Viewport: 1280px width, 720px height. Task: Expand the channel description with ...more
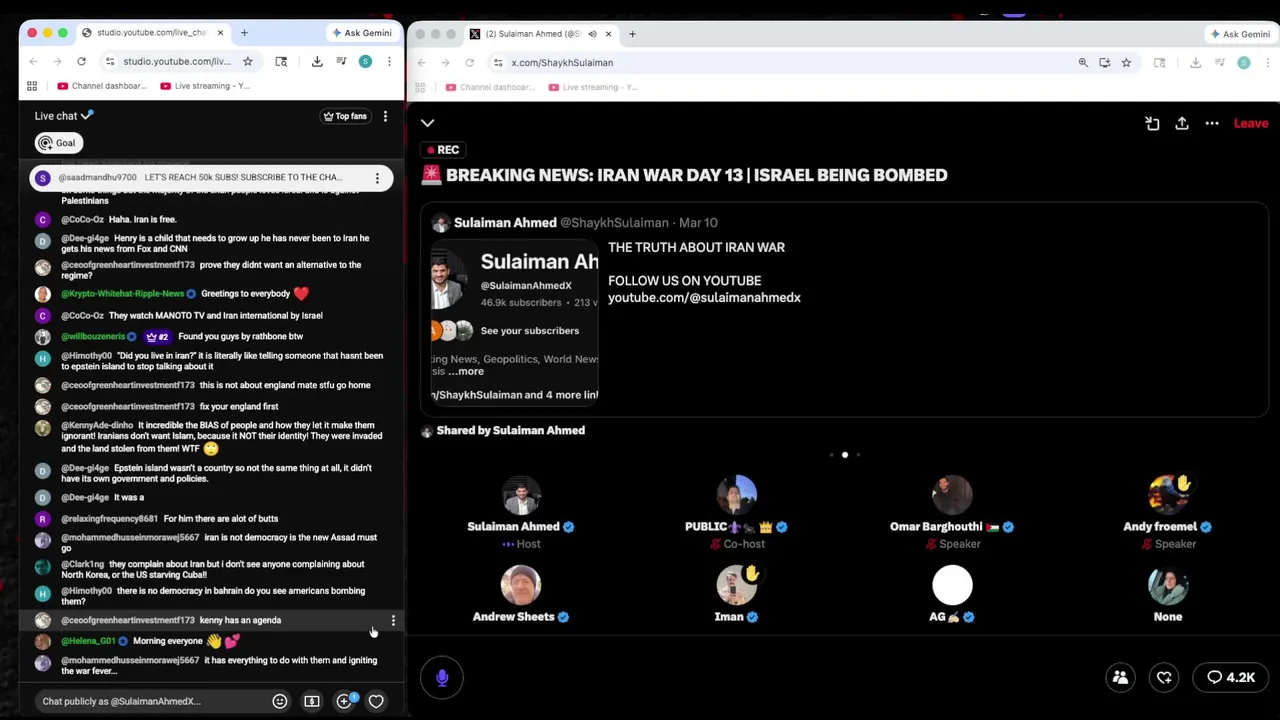click(x=466, y=371)
